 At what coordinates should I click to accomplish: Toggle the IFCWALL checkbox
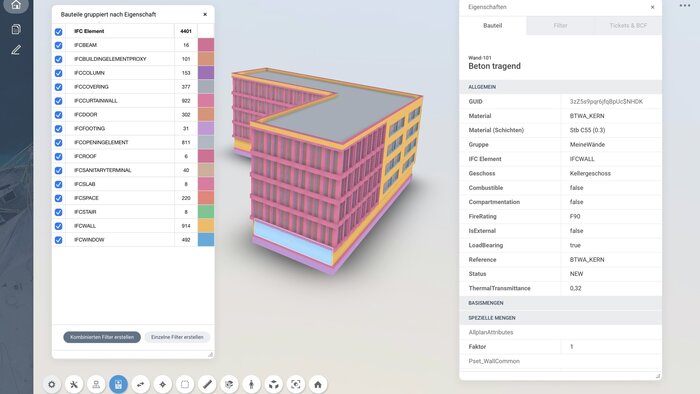(58, 226)
